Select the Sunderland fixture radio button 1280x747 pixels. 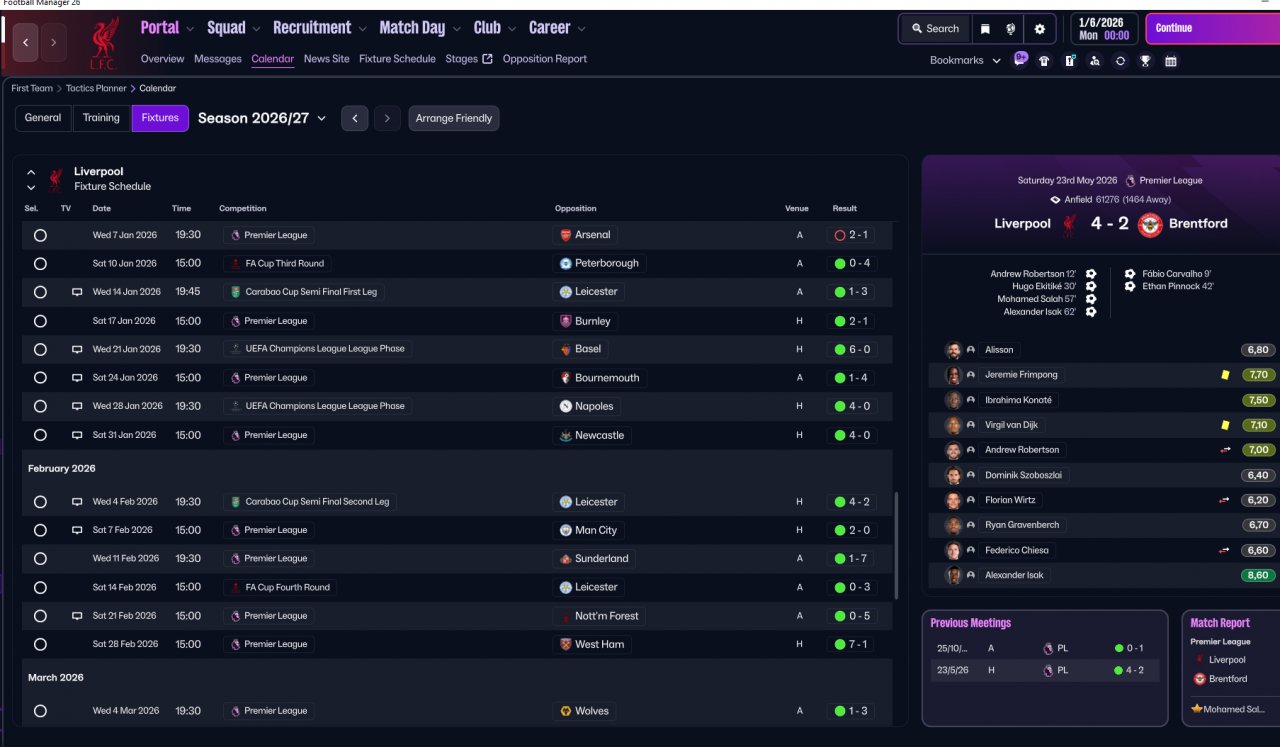pos(40,559)
